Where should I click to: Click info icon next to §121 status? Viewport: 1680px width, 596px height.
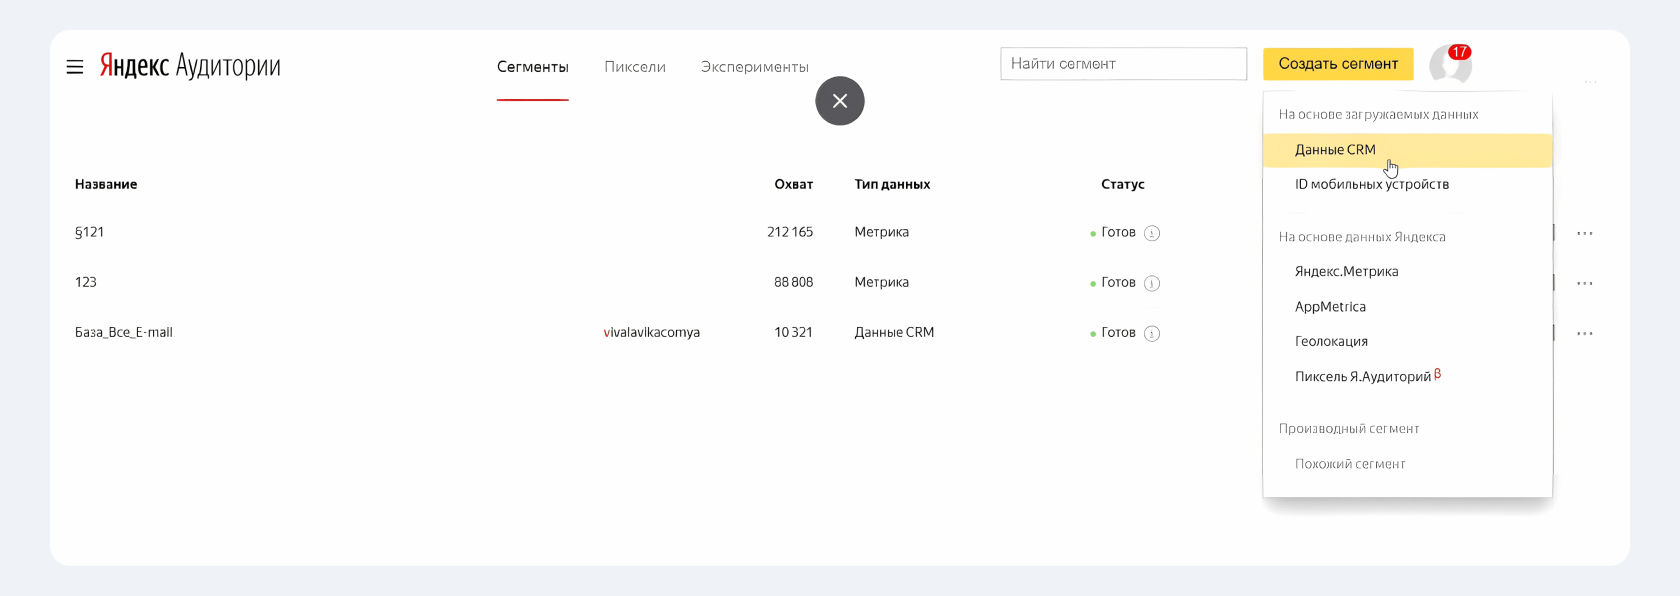coord(1152,233)
